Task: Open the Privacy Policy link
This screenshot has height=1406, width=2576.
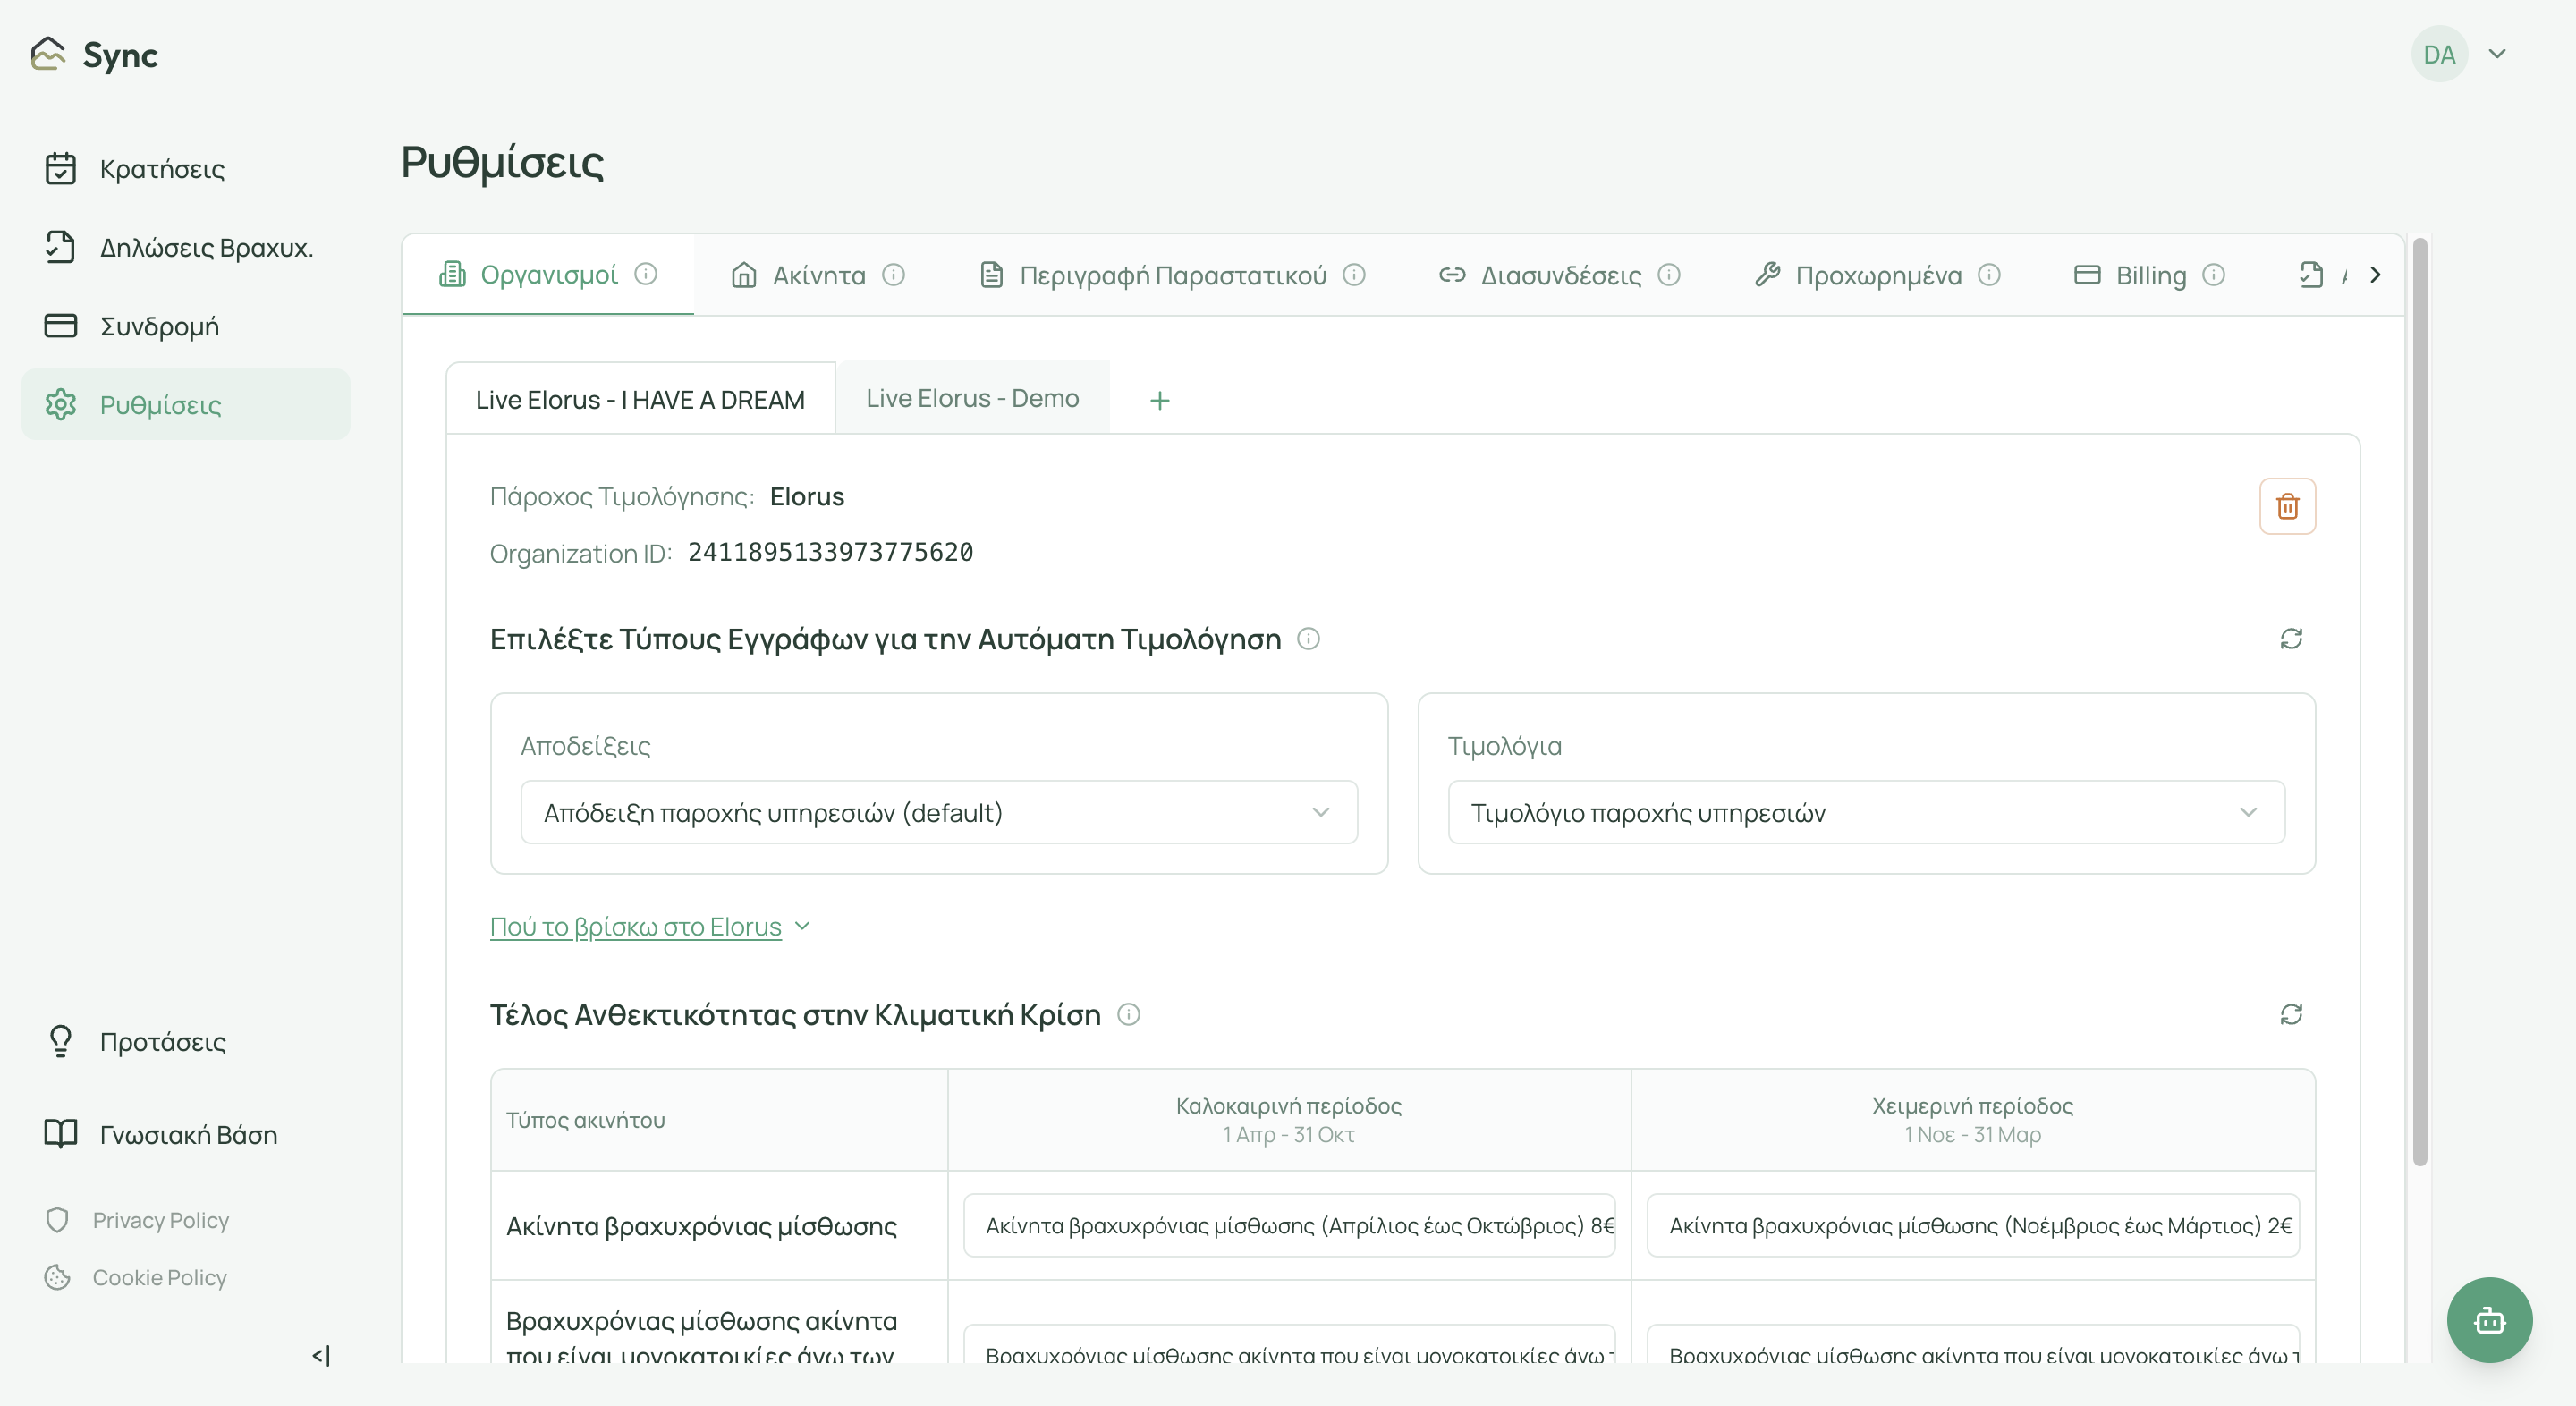Action: click(160, 1220)
